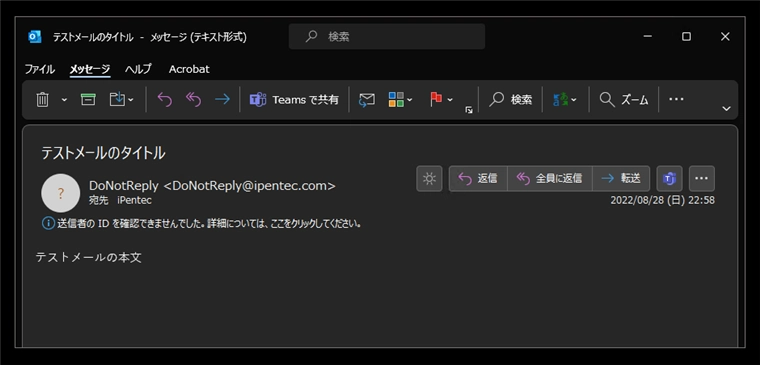The image size is (760, 365).
Task: Select the メッセージ ribbon tab
Action: 90,69
